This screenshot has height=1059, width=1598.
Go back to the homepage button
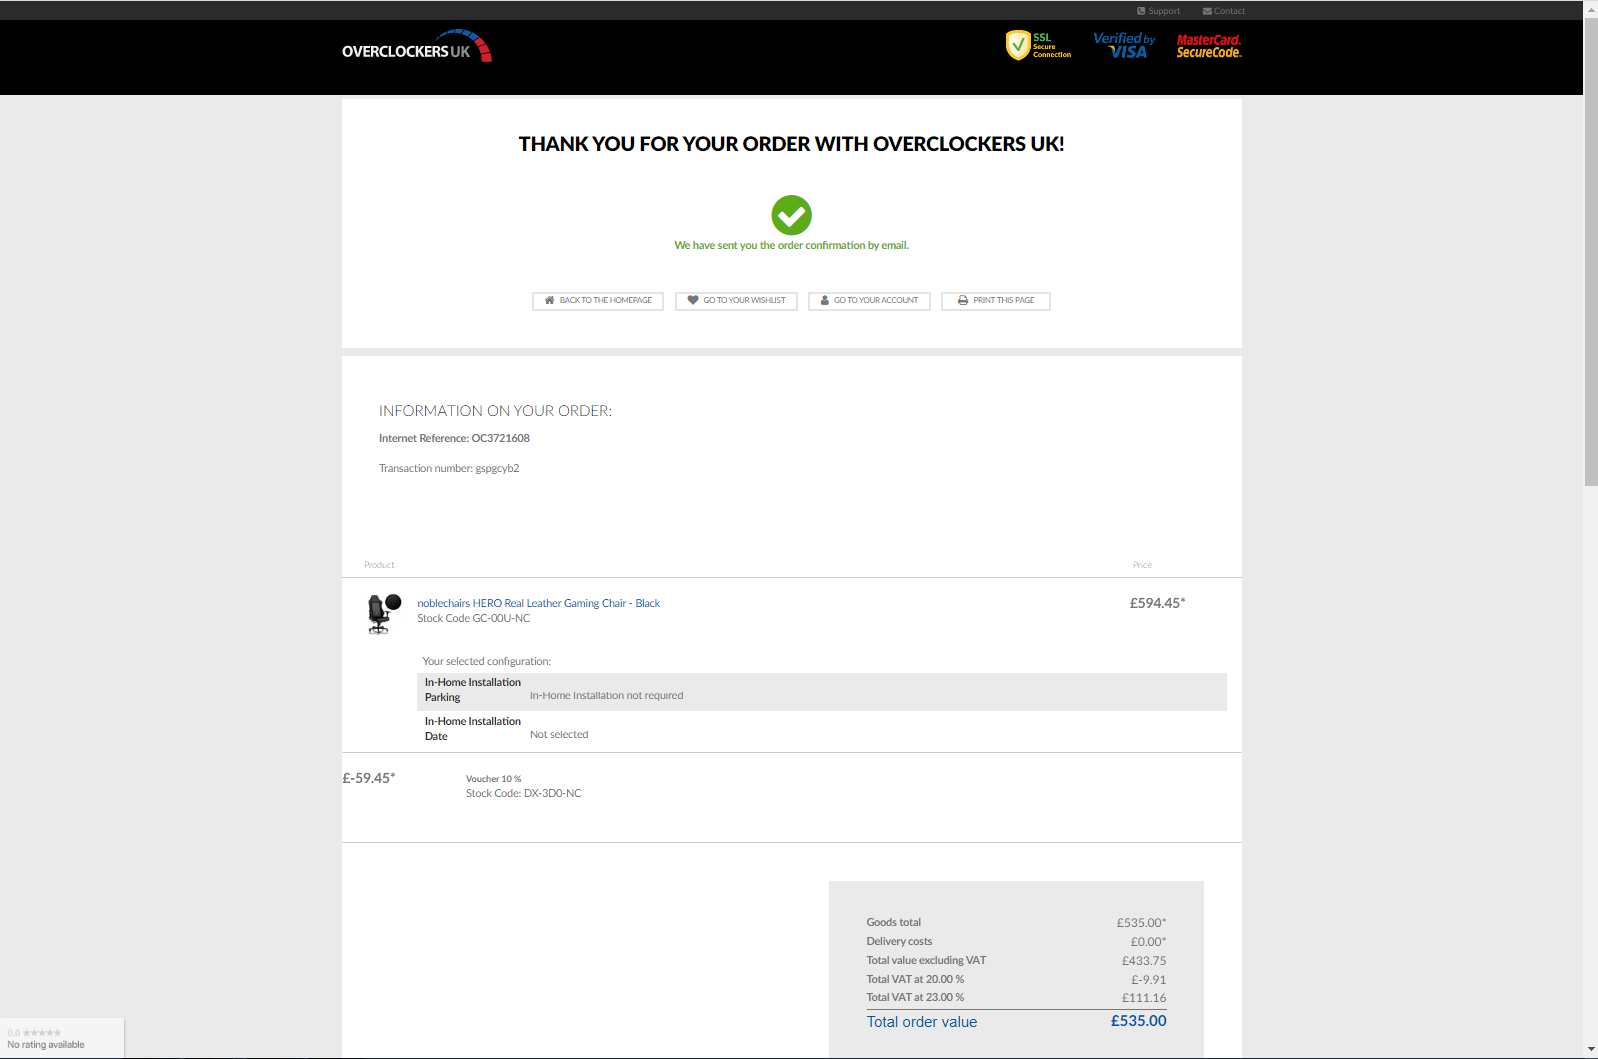pyautogui.click(x=598, y=301)
